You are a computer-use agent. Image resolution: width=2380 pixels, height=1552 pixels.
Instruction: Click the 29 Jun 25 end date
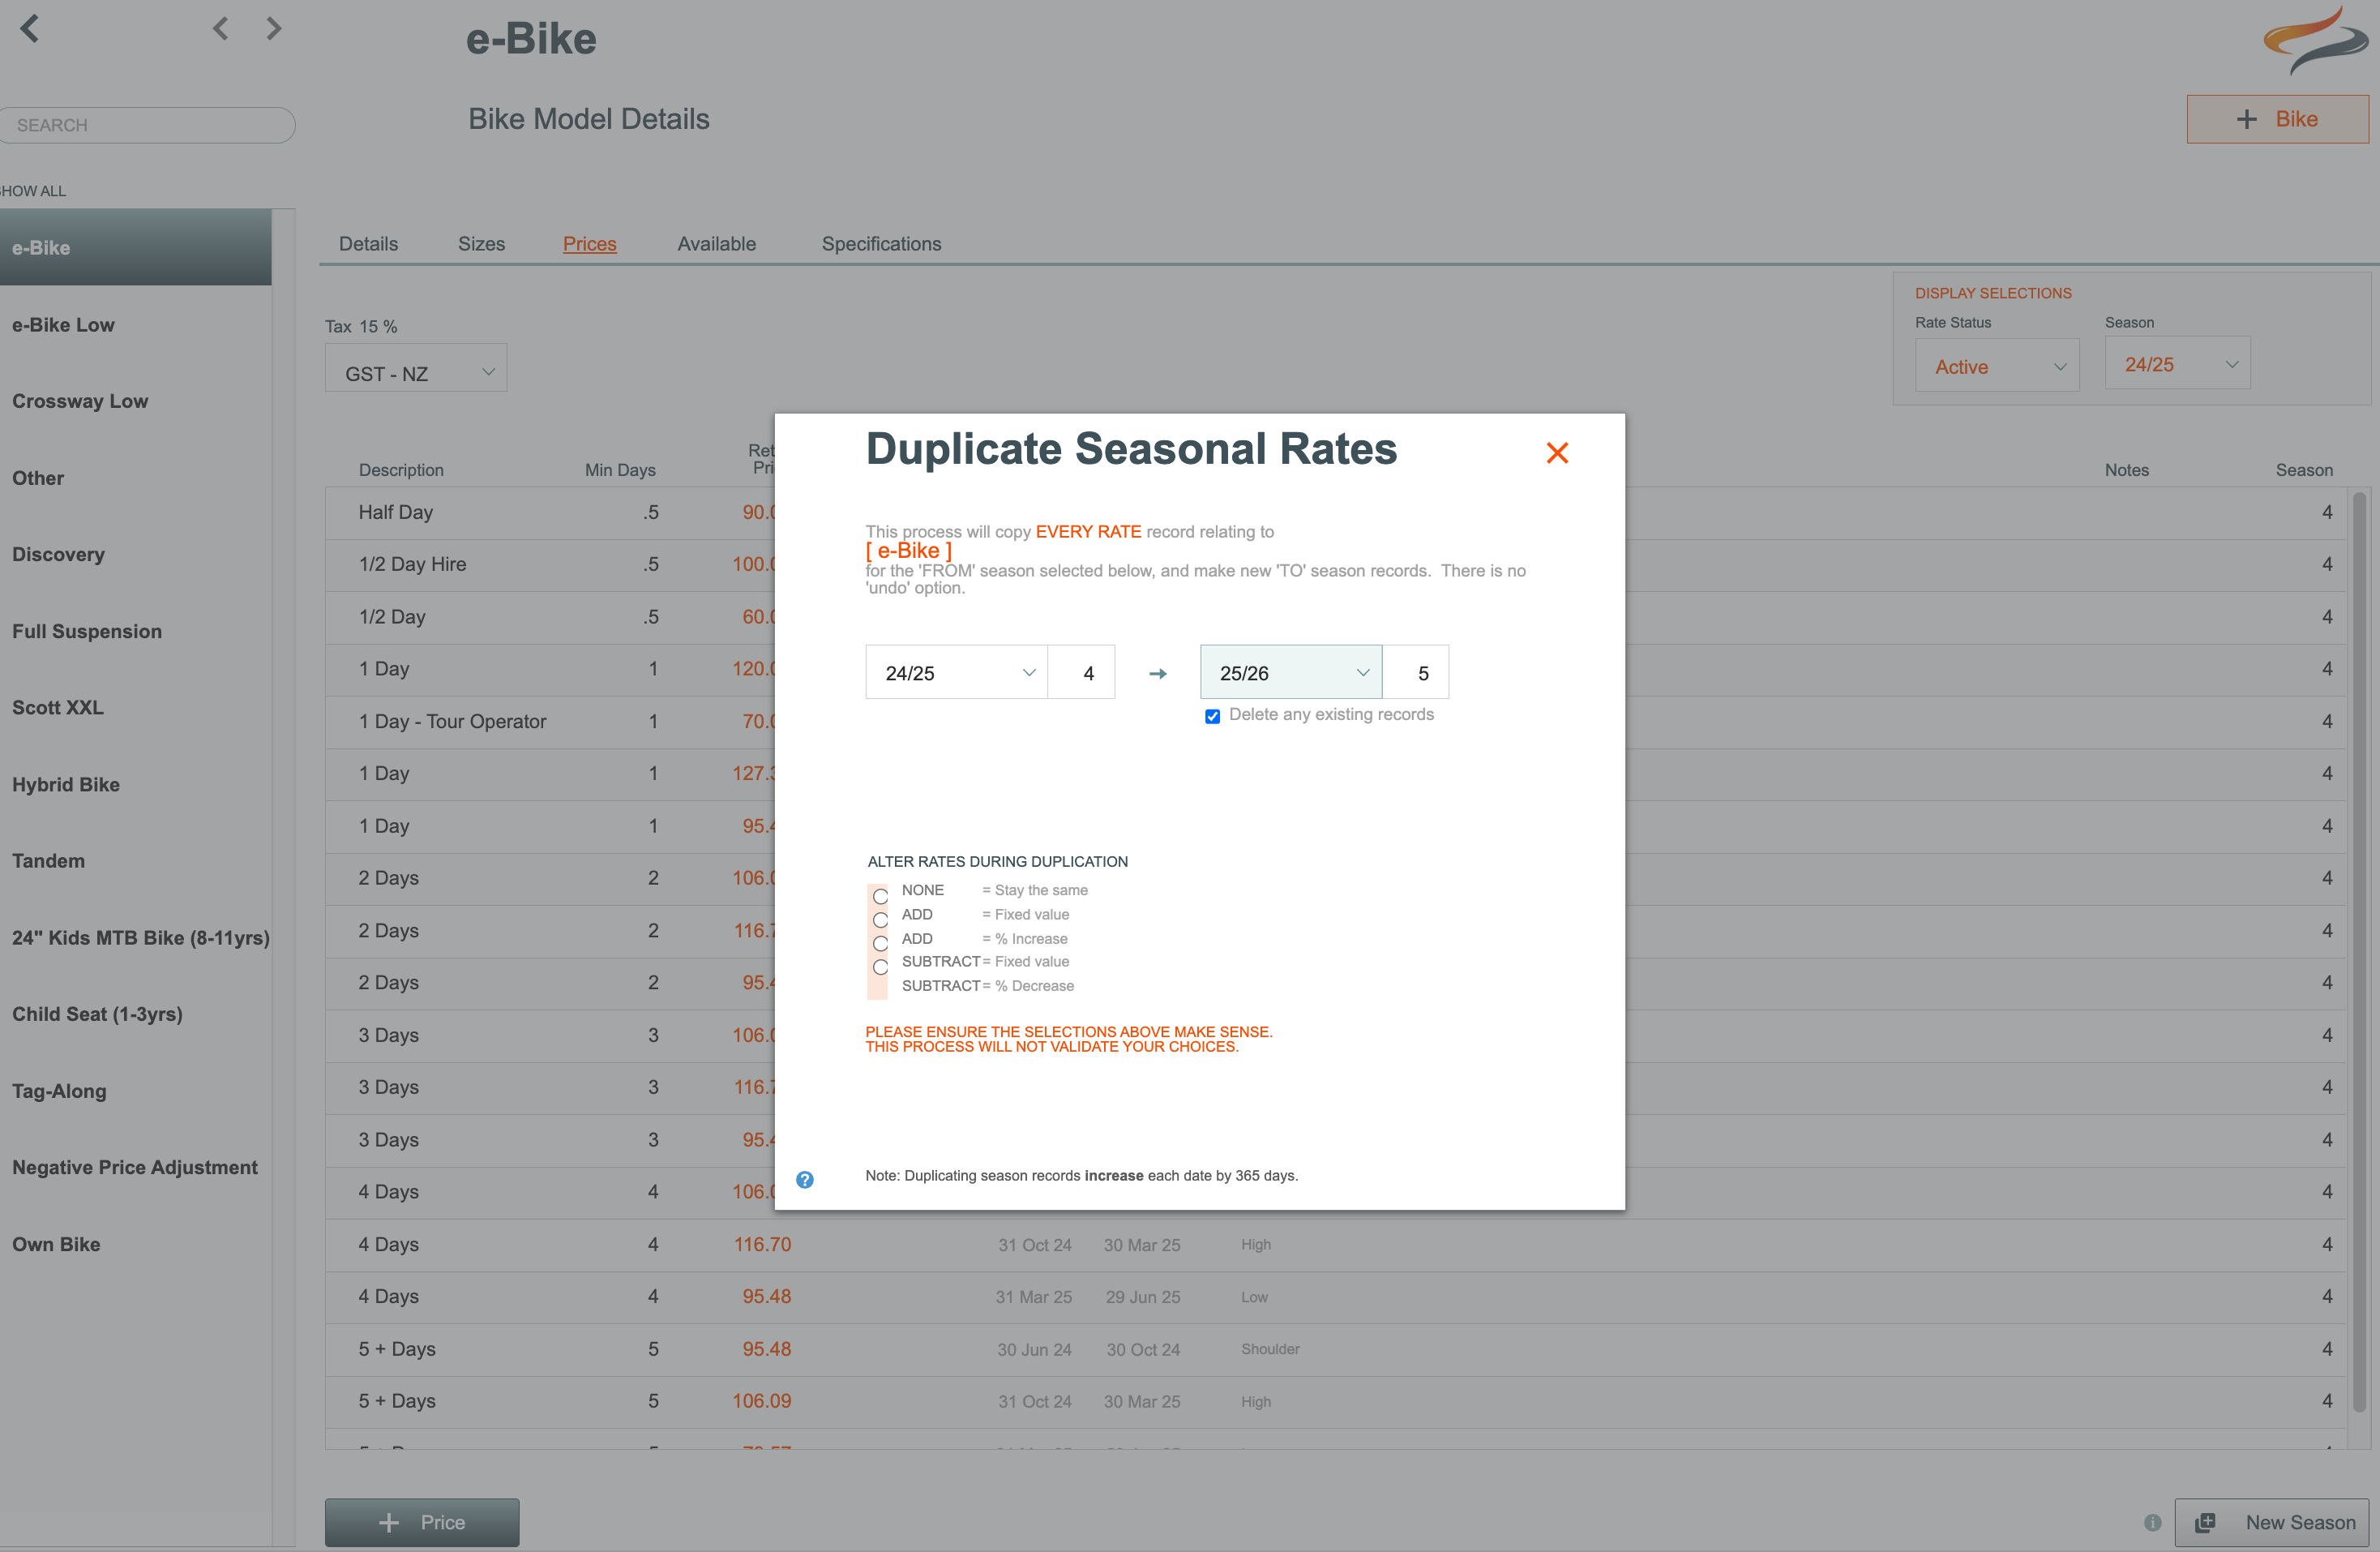[1143, 1297]
